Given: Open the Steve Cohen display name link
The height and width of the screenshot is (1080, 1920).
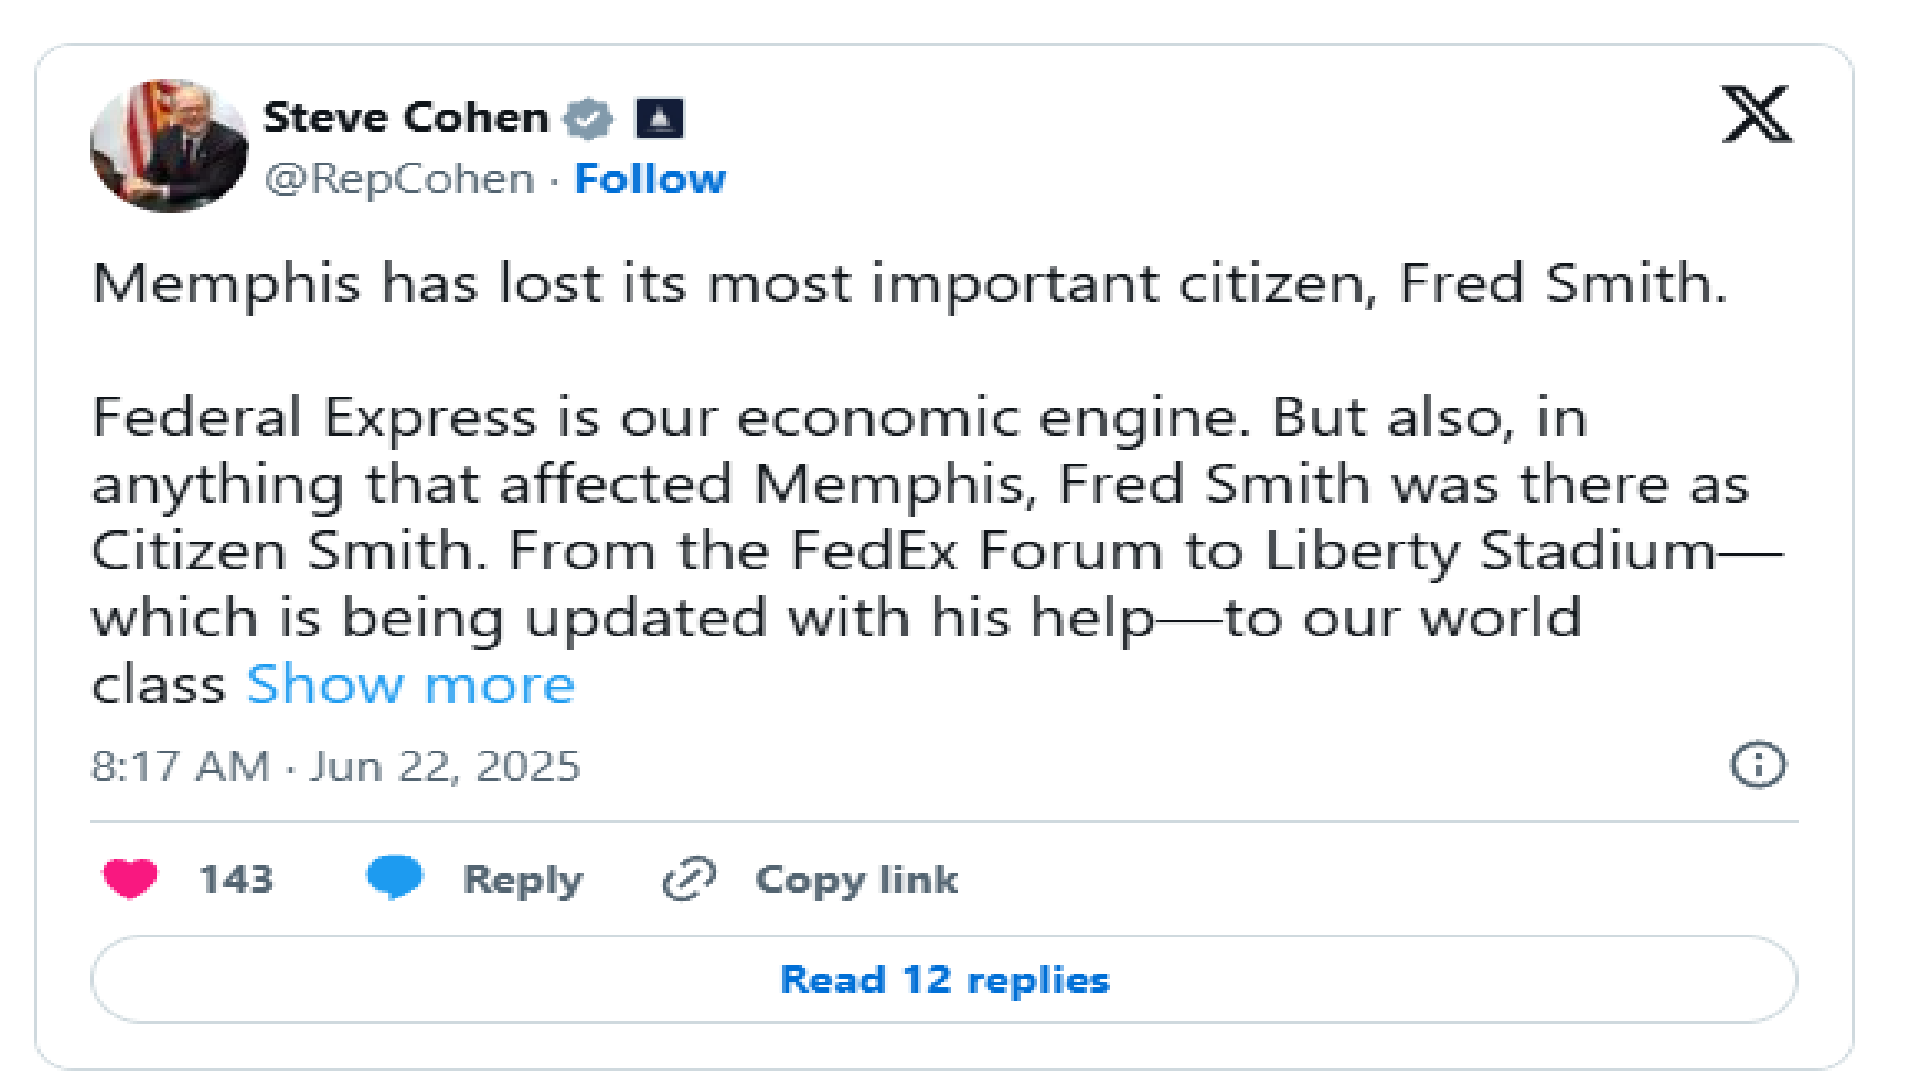Looking at the screenshot, I should tap(405, 118).
